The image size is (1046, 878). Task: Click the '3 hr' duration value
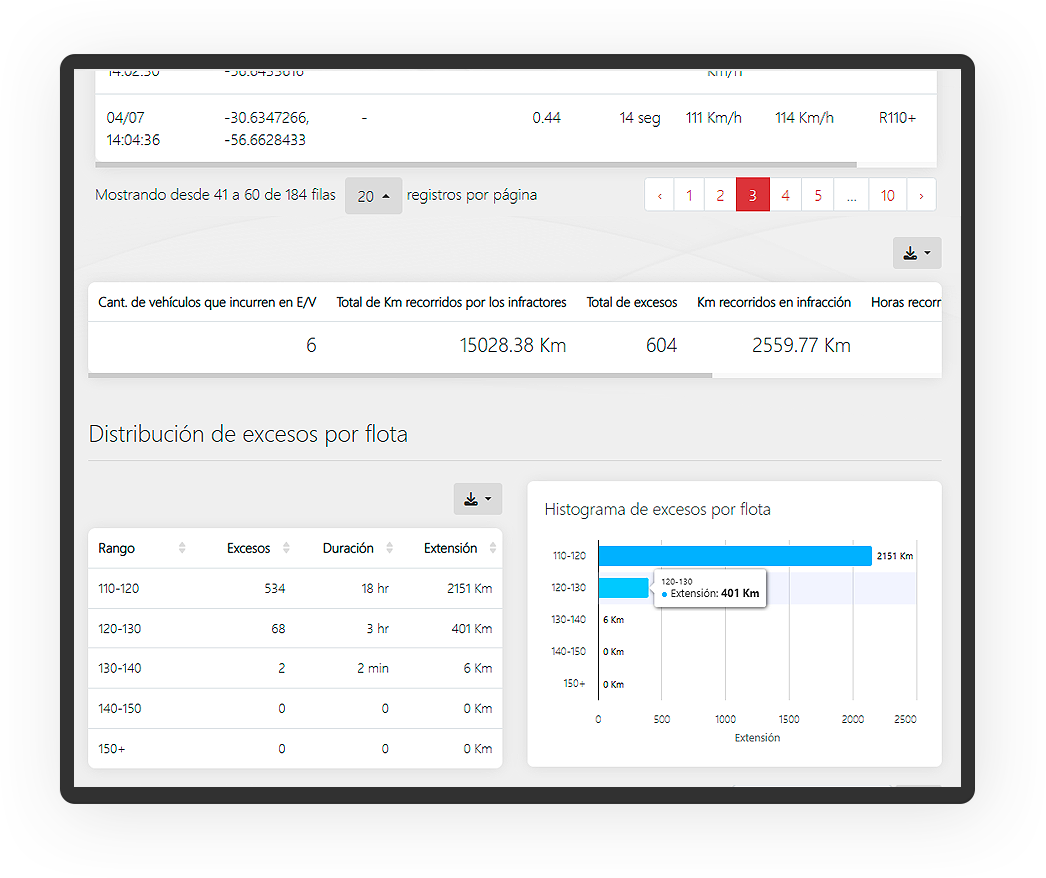(378, 628)
